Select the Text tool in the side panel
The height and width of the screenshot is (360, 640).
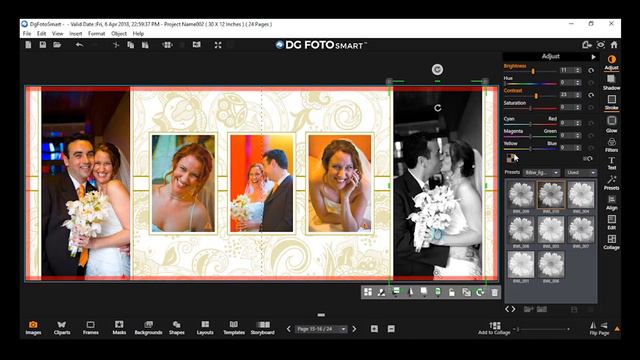pos(611,163)
